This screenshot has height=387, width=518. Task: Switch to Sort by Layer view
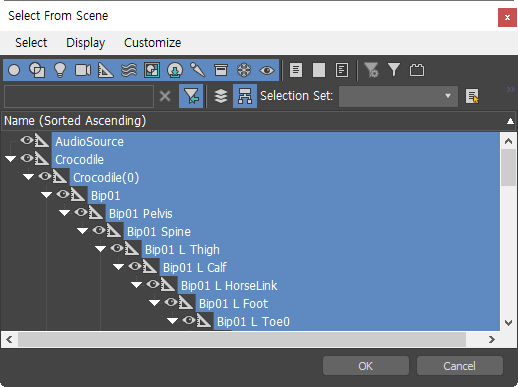pos(221,96)
